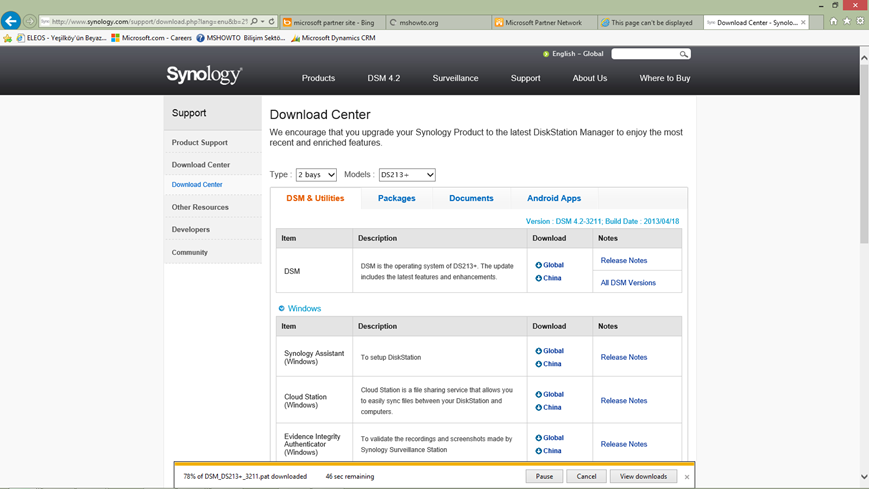The width and height of the screenshot is (869, 489).
Task: Open the browser home icon
Action: 834,21
